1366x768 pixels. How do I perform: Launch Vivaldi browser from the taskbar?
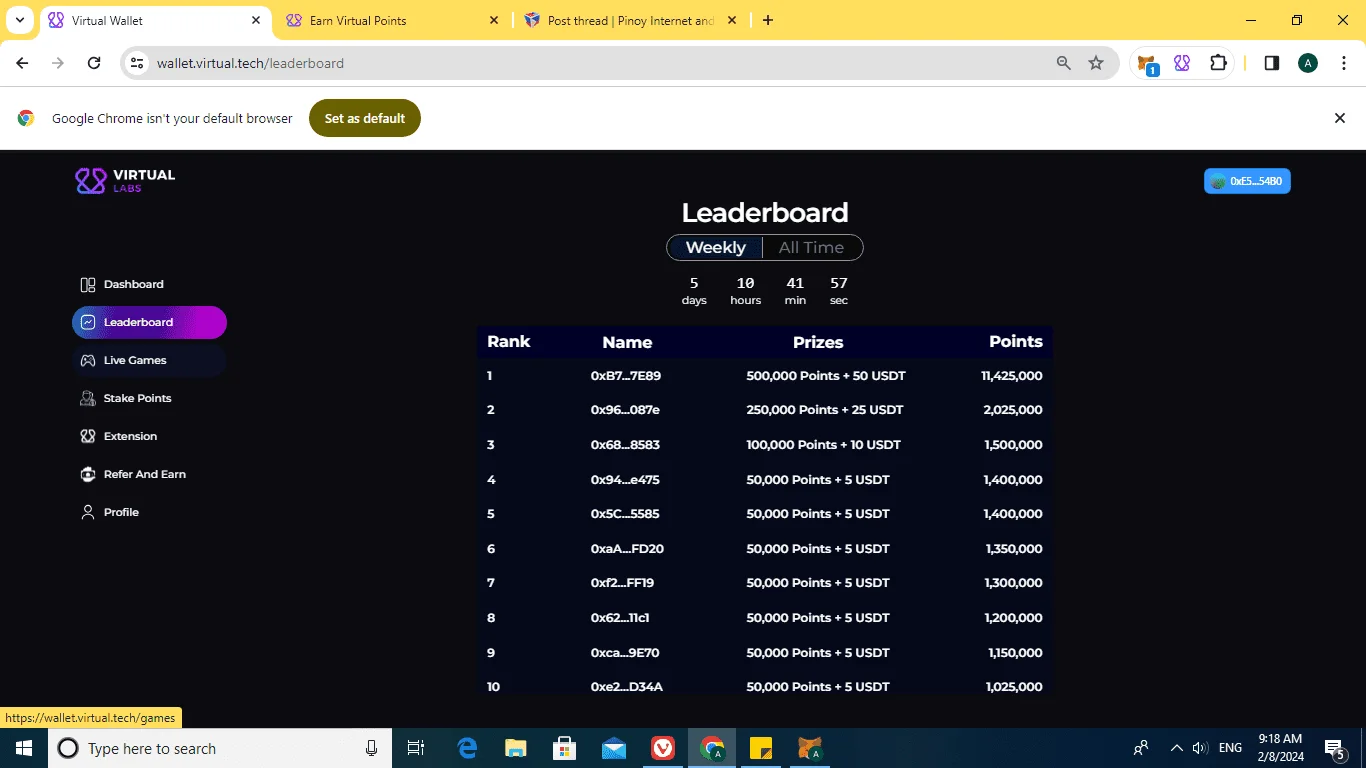pos(663,748)
